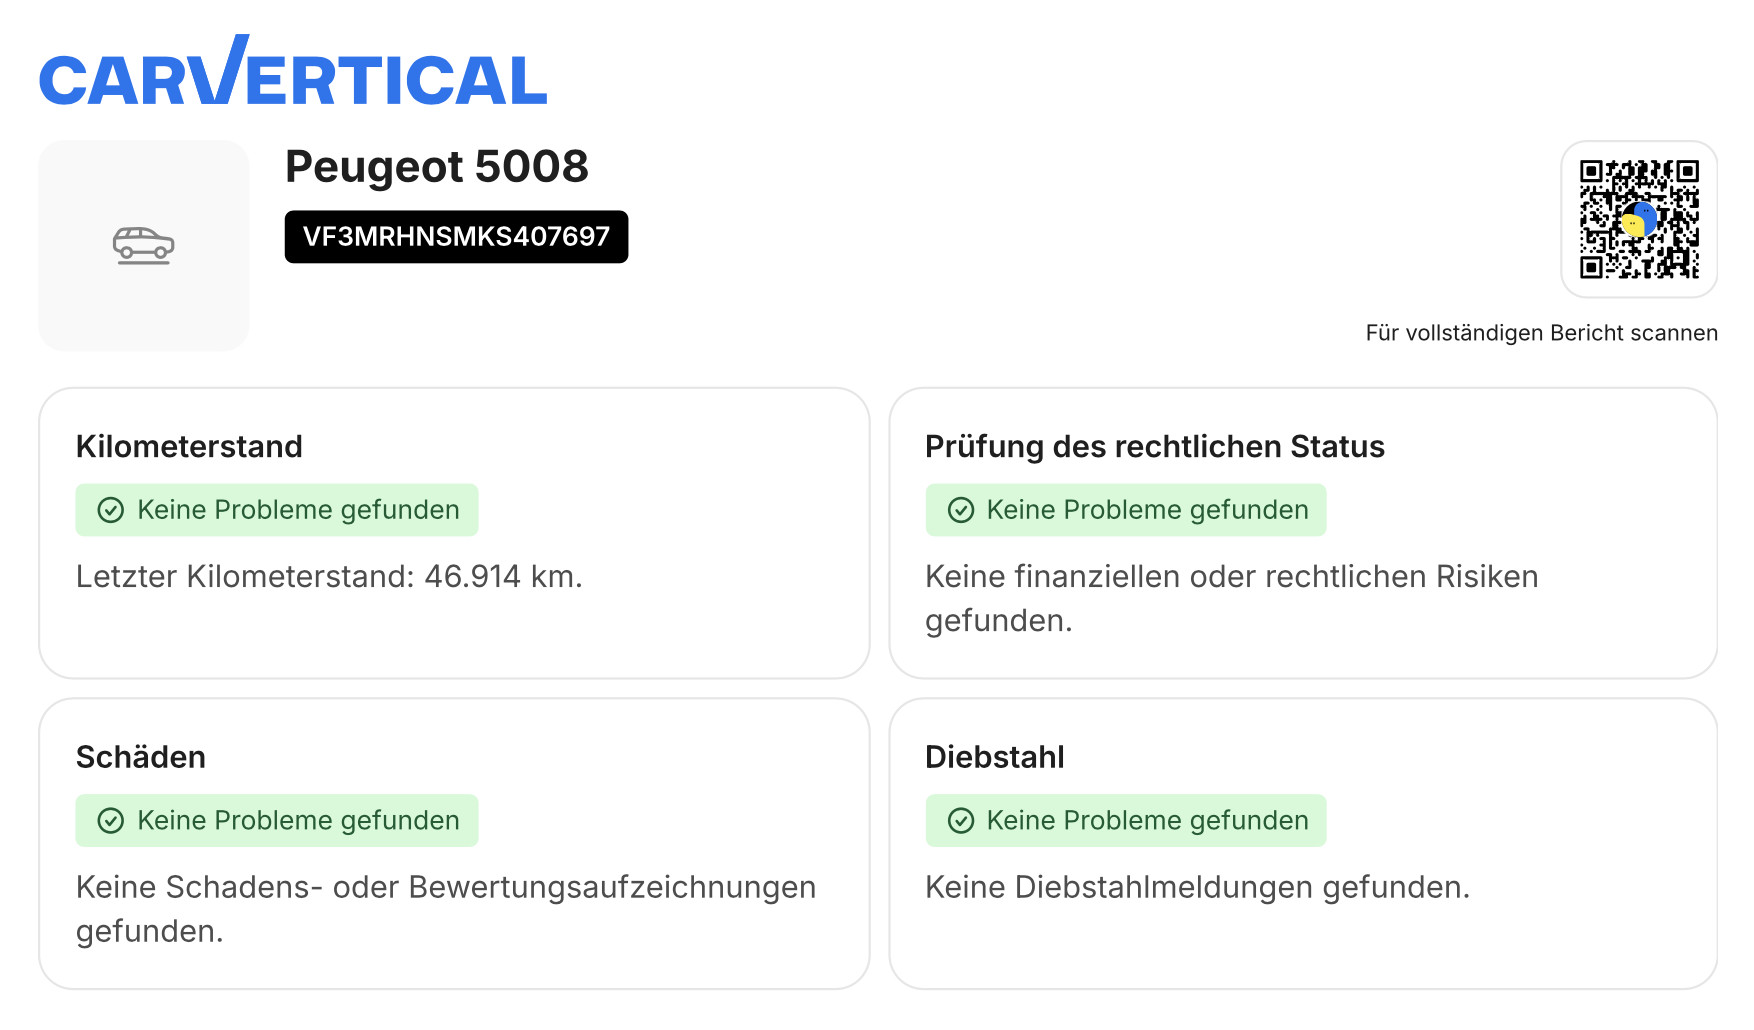Viewport: 1754px width, 1030px height.
Task: Click 'Für vollständigen Bericht scannen' text
Action: pos(1541,333)
